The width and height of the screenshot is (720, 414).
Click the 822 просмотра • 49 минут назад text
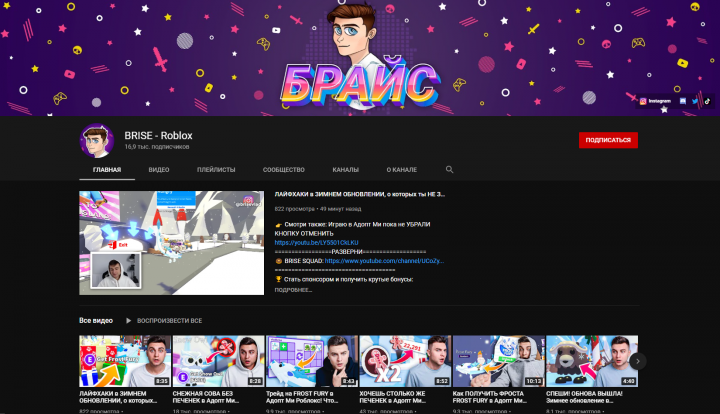pos(318,209)
